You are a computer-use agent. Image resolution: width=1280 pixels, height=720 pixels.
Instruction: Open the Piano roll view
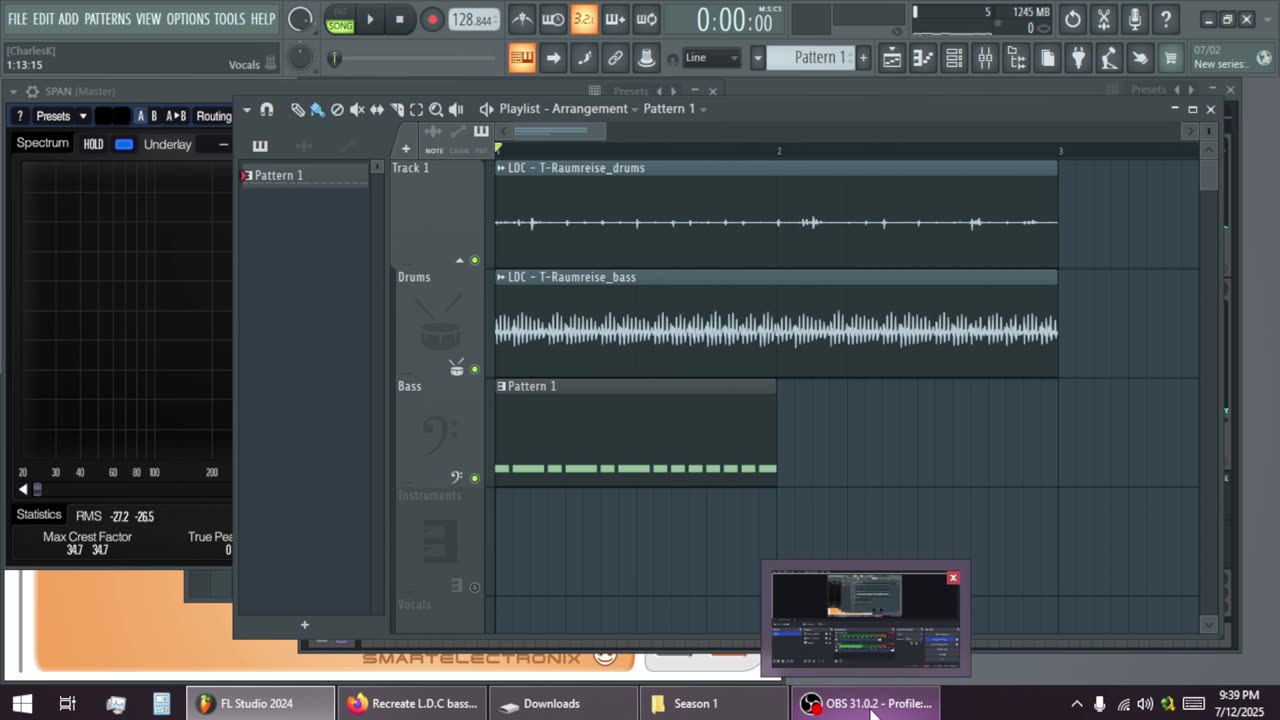click(x=923, y=59)
